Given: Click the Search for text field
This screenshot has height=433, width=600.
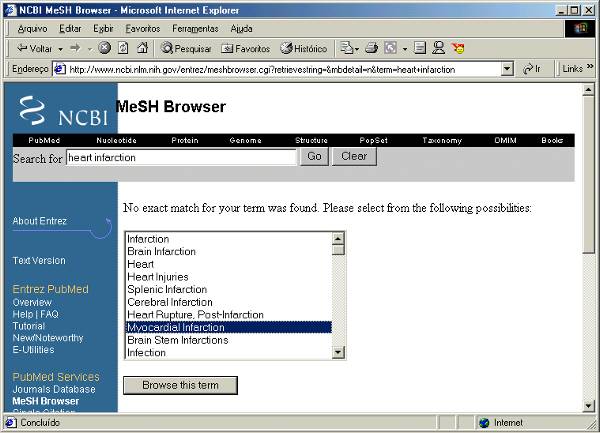Looking at the screenshot, I should coord(181,157).
